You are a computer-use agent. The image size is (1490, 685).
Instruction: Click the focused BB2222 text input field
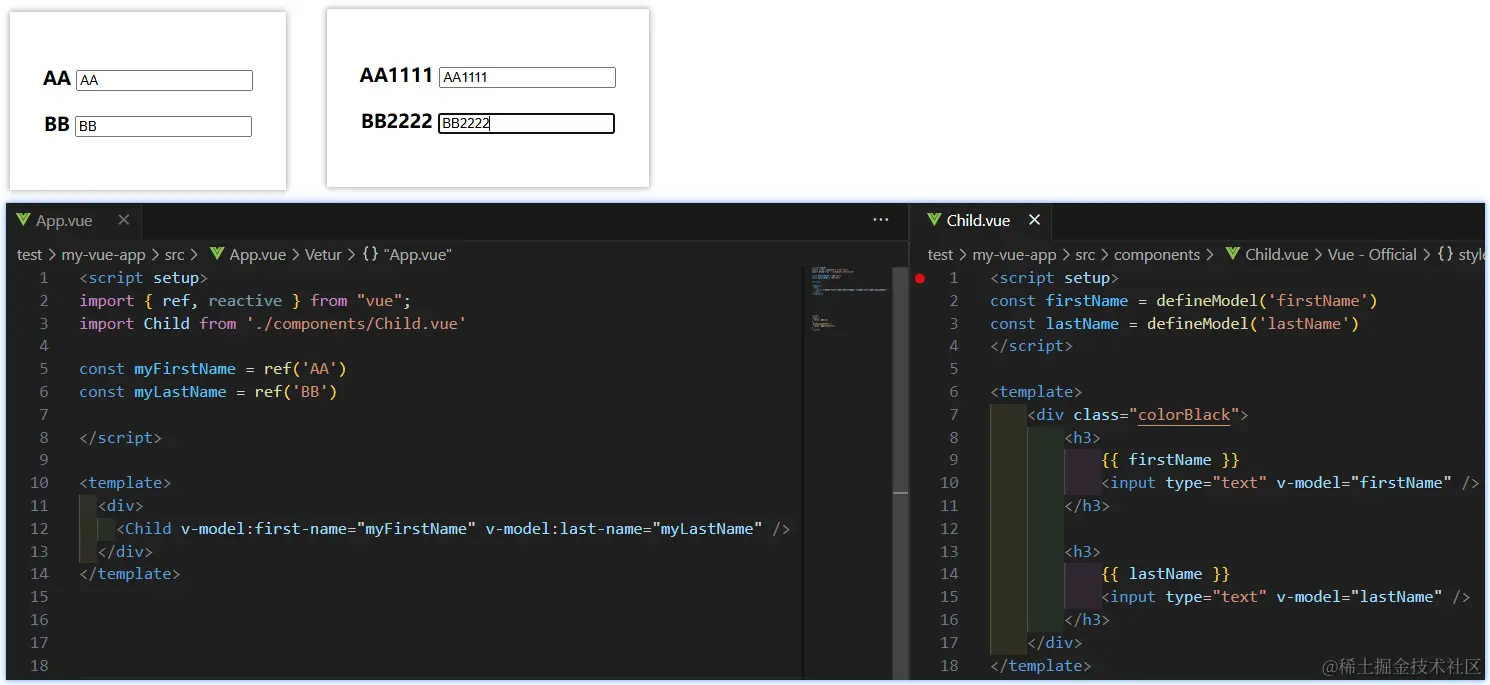point(526,124)
